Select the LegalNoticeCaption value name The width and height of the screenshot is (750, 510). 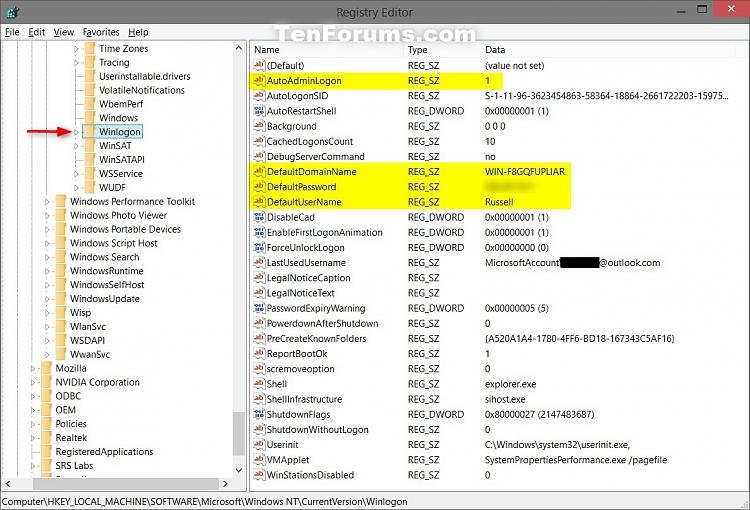[309, 278]
